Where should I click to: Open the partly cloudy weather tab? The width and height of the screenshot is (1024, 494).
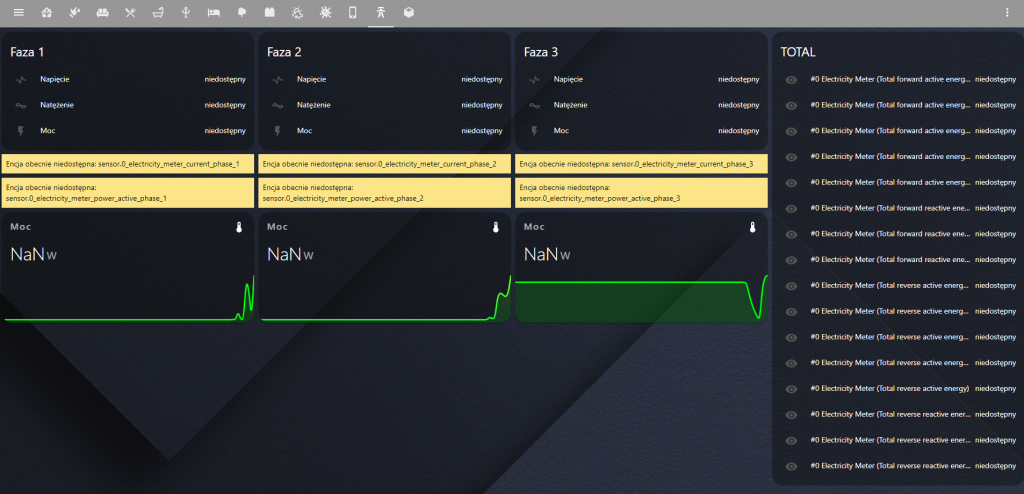pyautogui.click(x=297, y=13)
